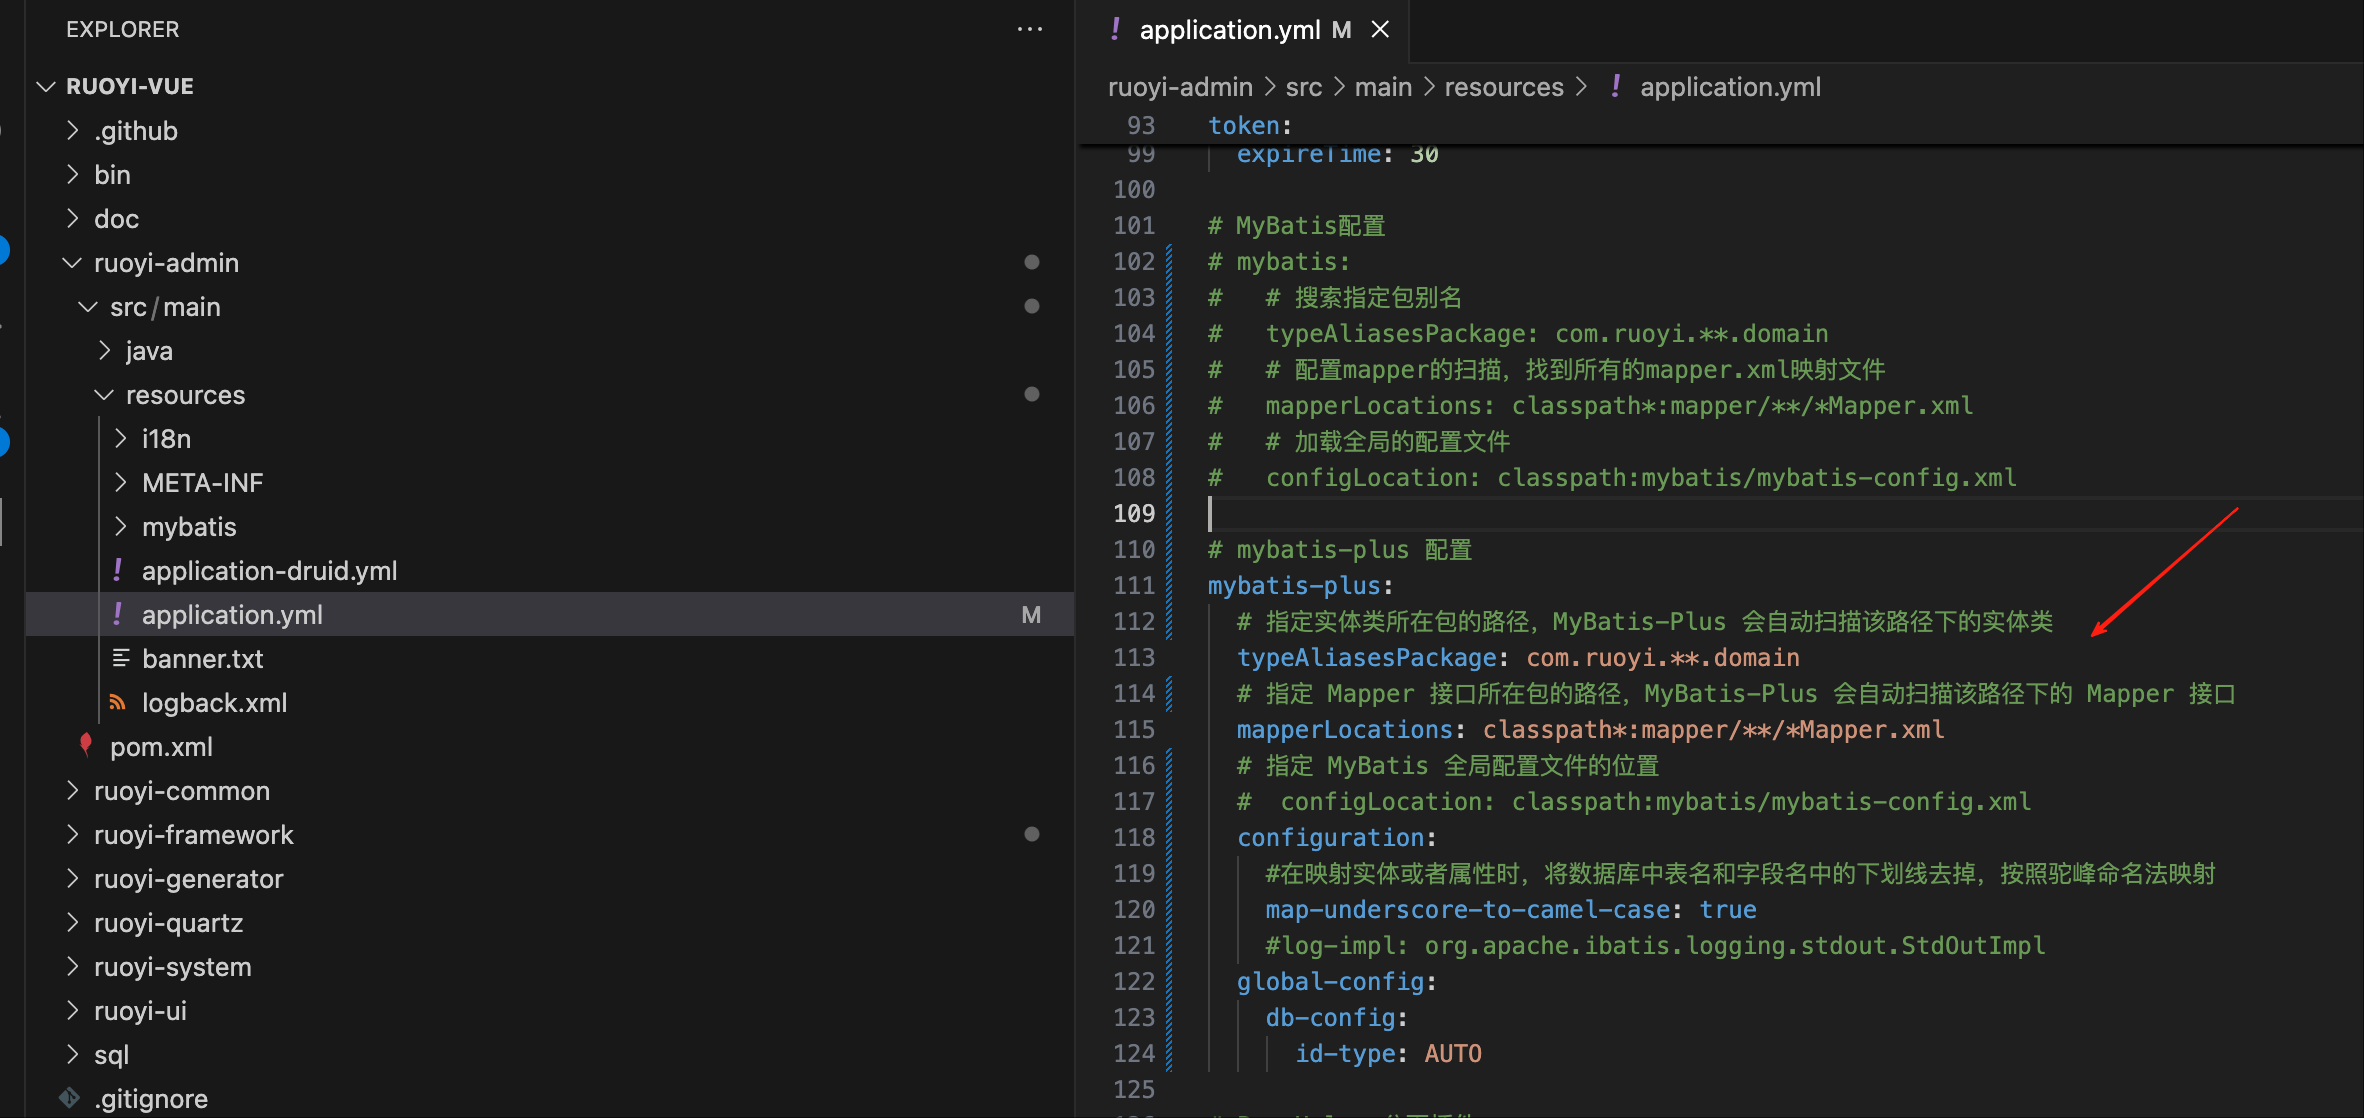Image resolution: width=2364 pixels, height=1118 pixels.
Task: Expand the ruoyi-framework module folder
Action: click(x=193, y=835)
